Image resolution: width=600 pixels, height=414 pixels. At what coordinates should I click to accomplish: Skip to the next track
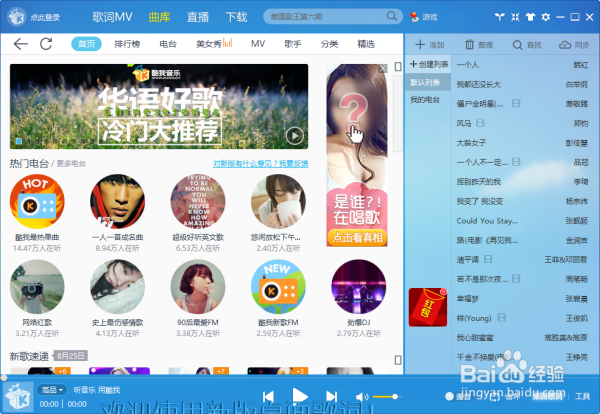click(331, 397)
